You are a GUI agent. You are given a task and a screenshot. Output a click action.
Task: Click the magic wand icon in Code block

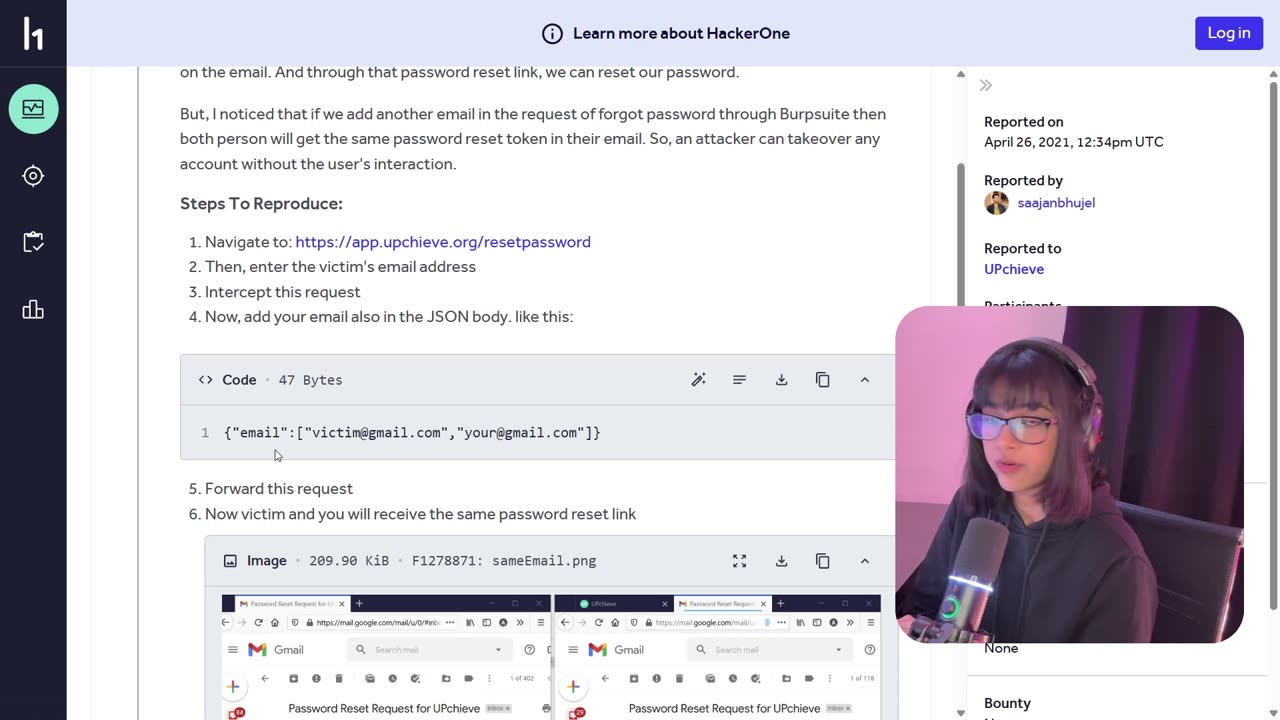[x=699, y=380]
